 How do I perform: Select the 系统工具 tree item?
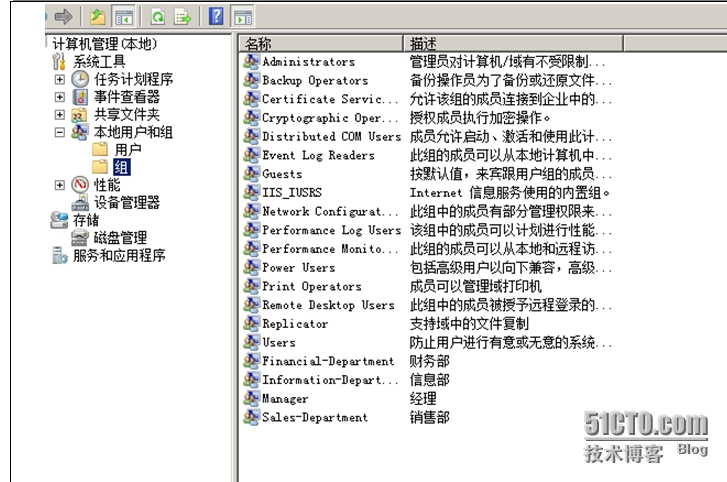(99, 61)
